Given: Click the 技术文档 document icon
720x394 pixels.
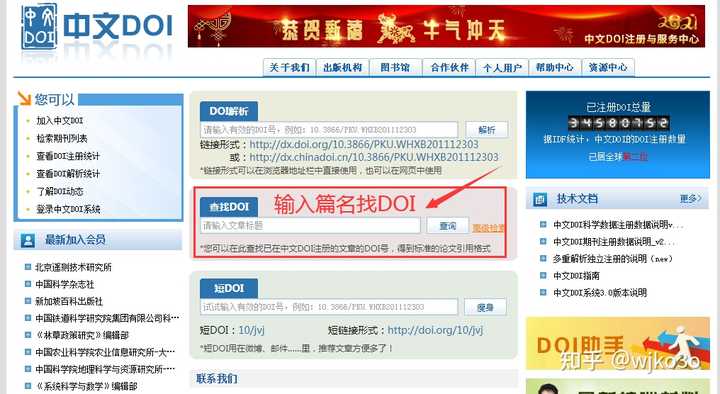Looking at the screenshot, I should coord(540,199).
